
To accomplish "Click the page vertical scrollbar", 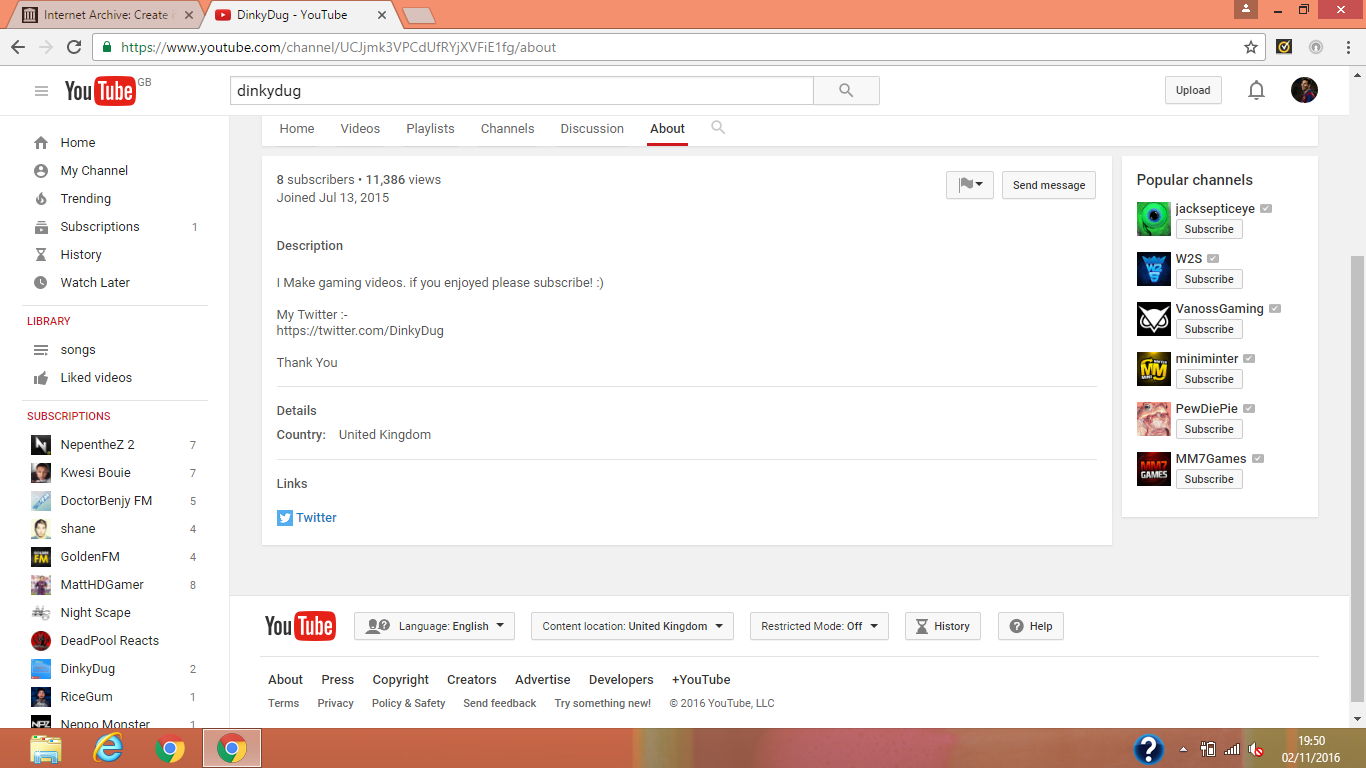I will coord(1357,478).
